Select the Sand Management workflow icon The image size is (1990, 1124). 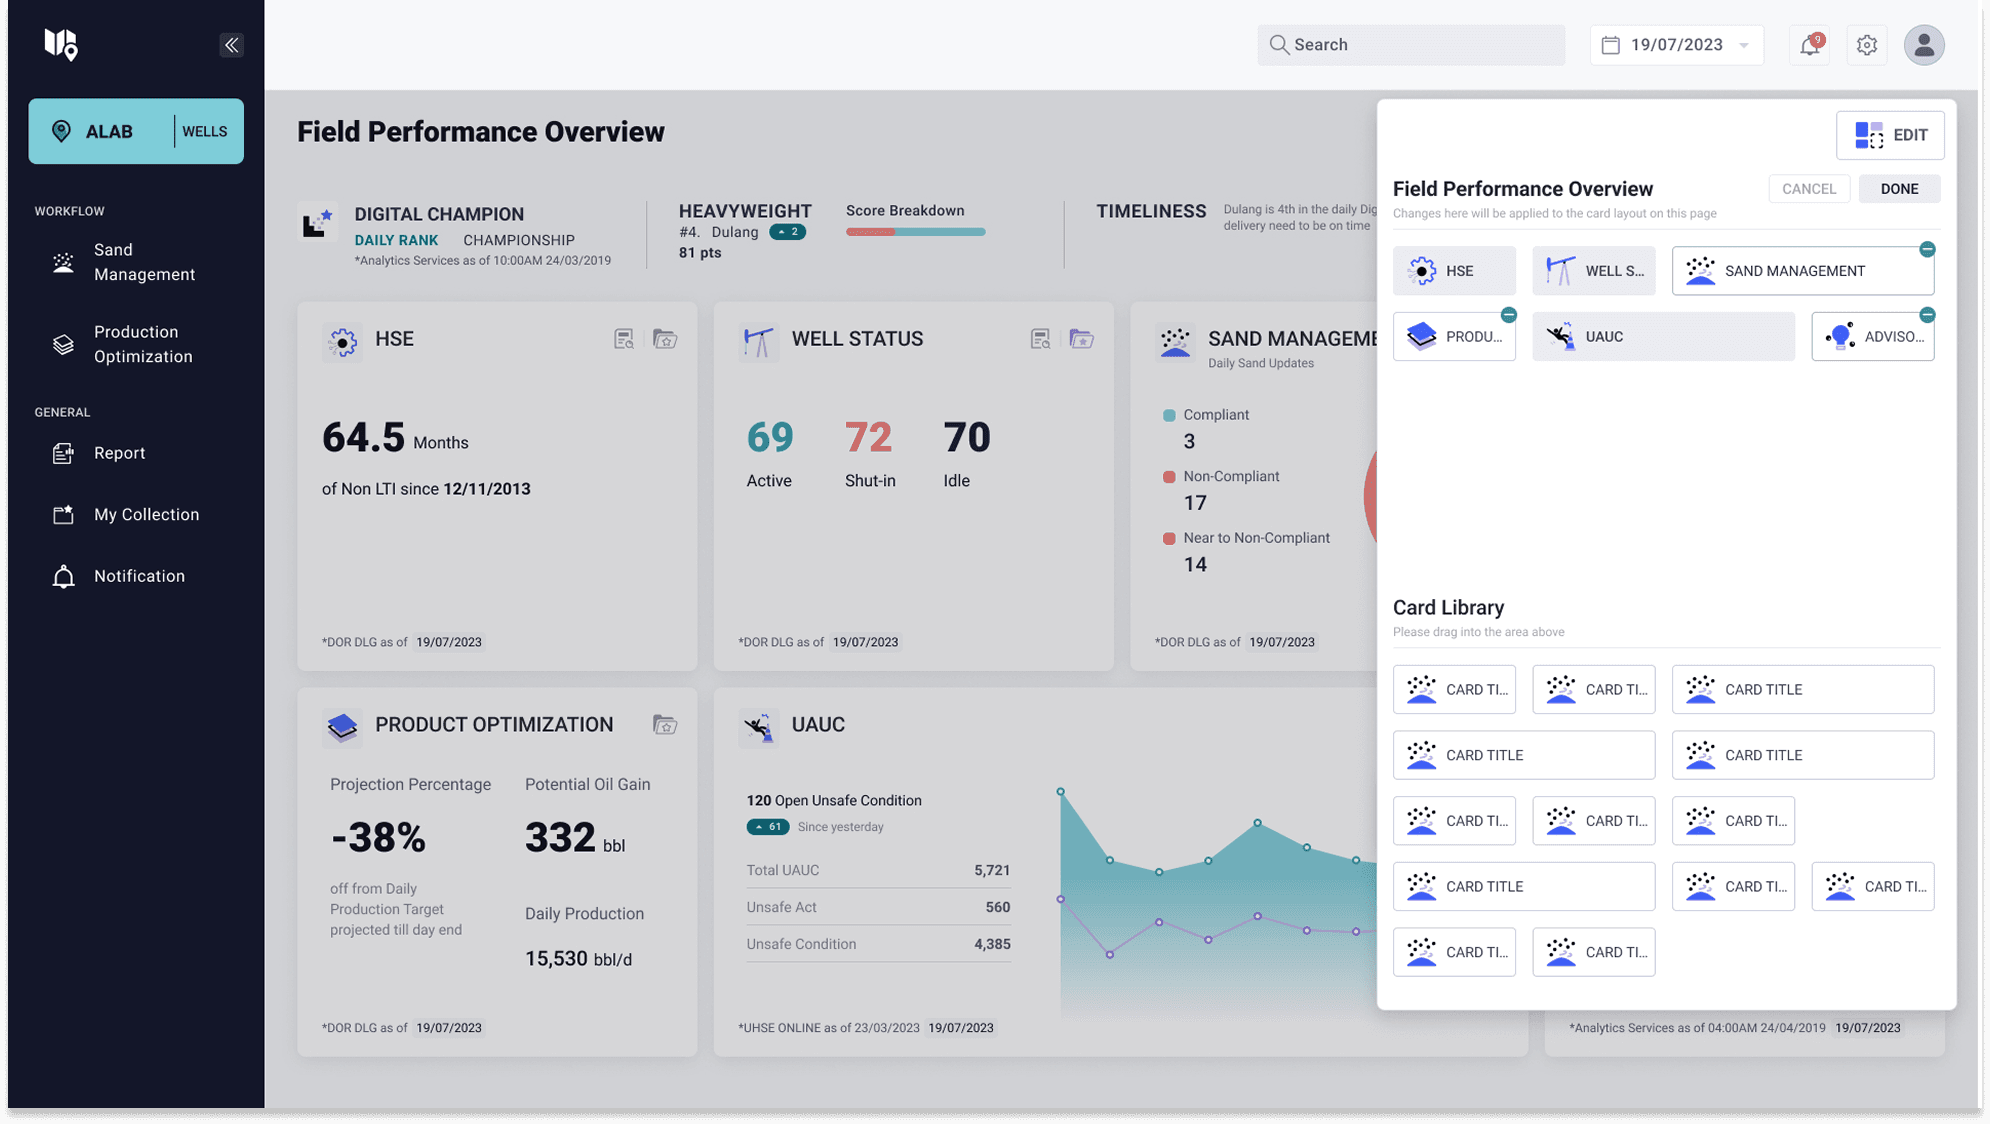click(x=62, y=262)
